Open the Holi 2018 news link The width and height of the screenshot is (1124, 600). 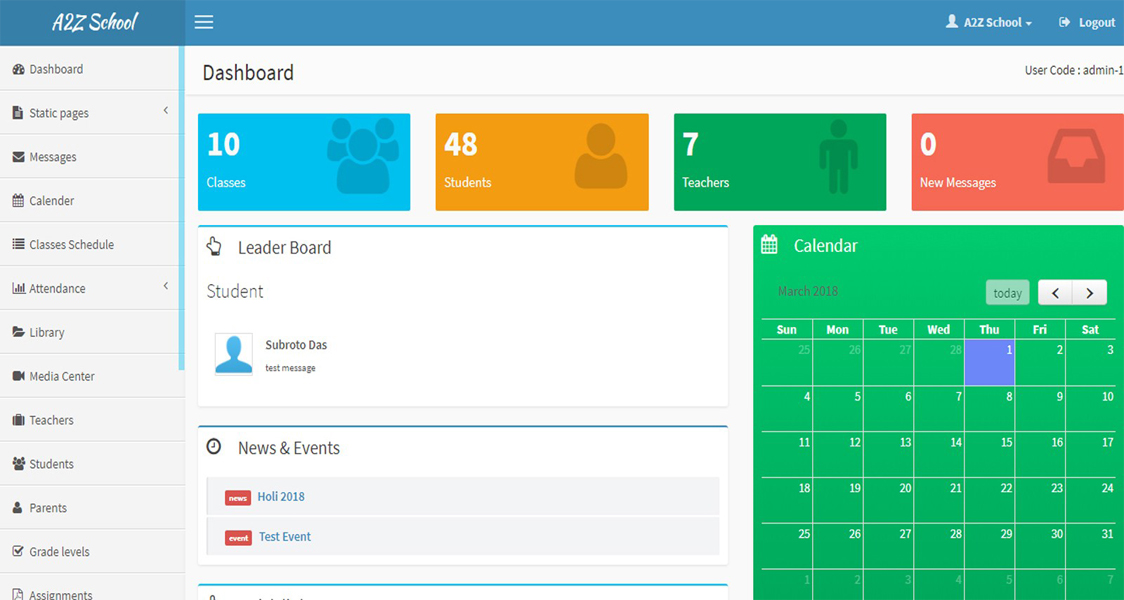pos(281,497)
